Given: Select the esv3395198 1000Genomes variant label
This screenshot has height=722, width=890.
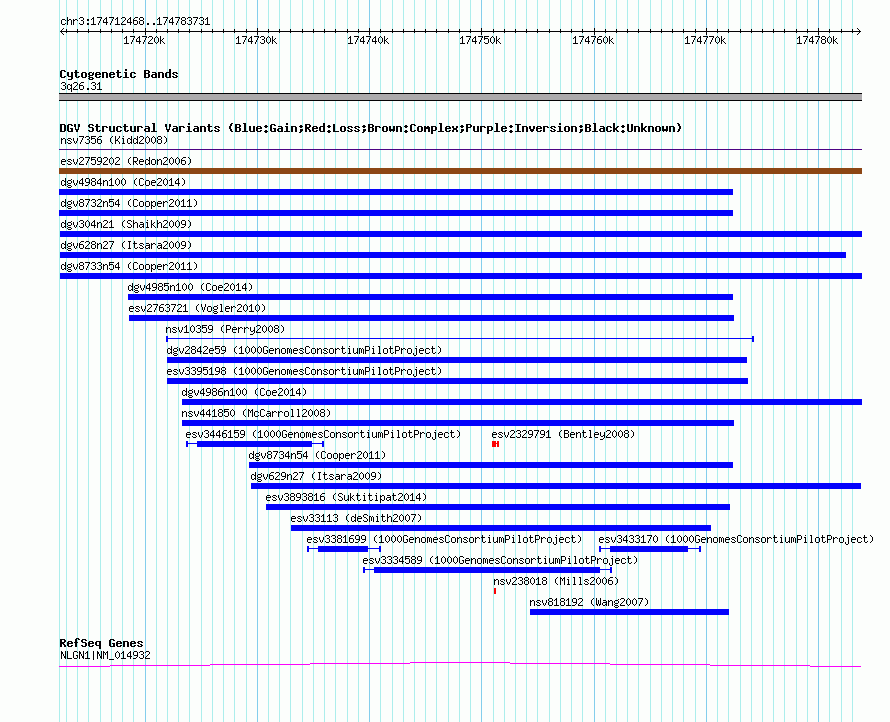Looking at the screenshot, I should pyautogui.click(x=304, y=371).
